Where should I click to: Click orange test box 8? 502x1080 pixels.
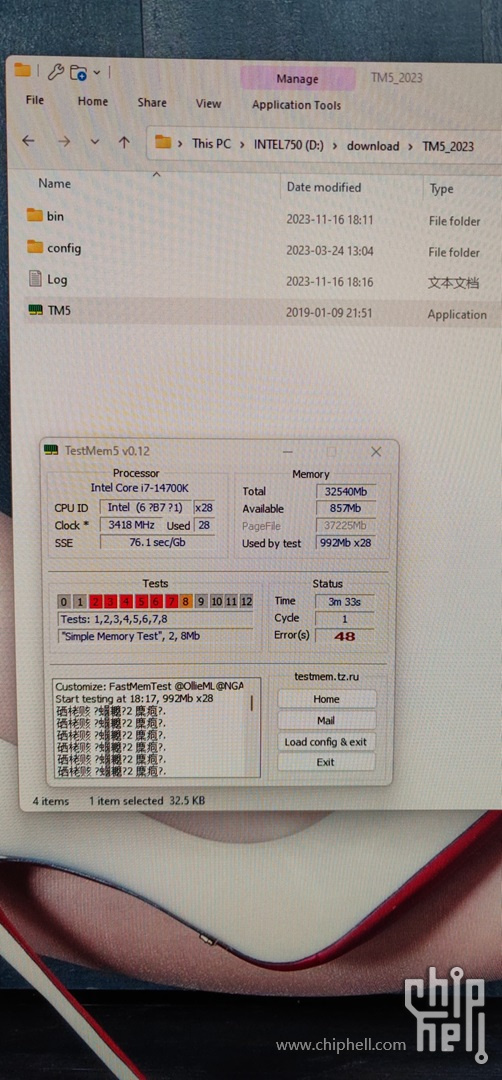click(x=186, y=601)
